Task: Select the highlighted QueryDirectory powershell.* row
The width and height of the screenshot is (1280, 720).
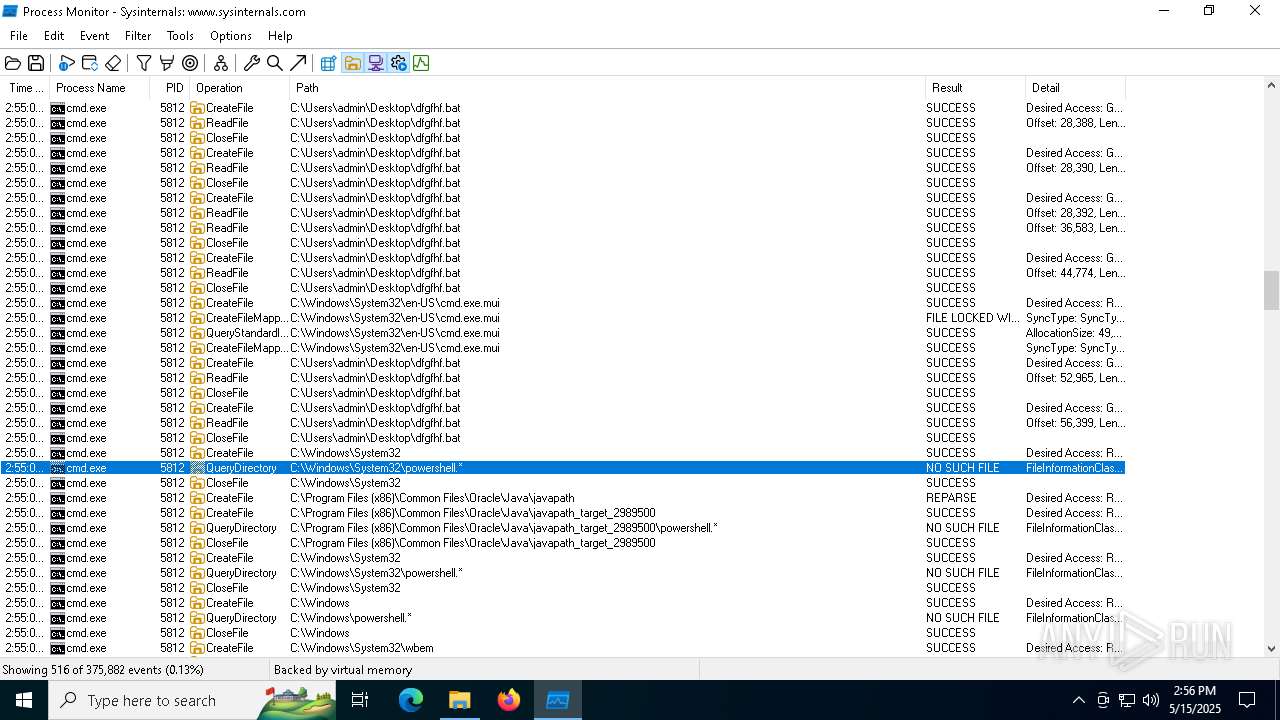Action: click(563, 468)
